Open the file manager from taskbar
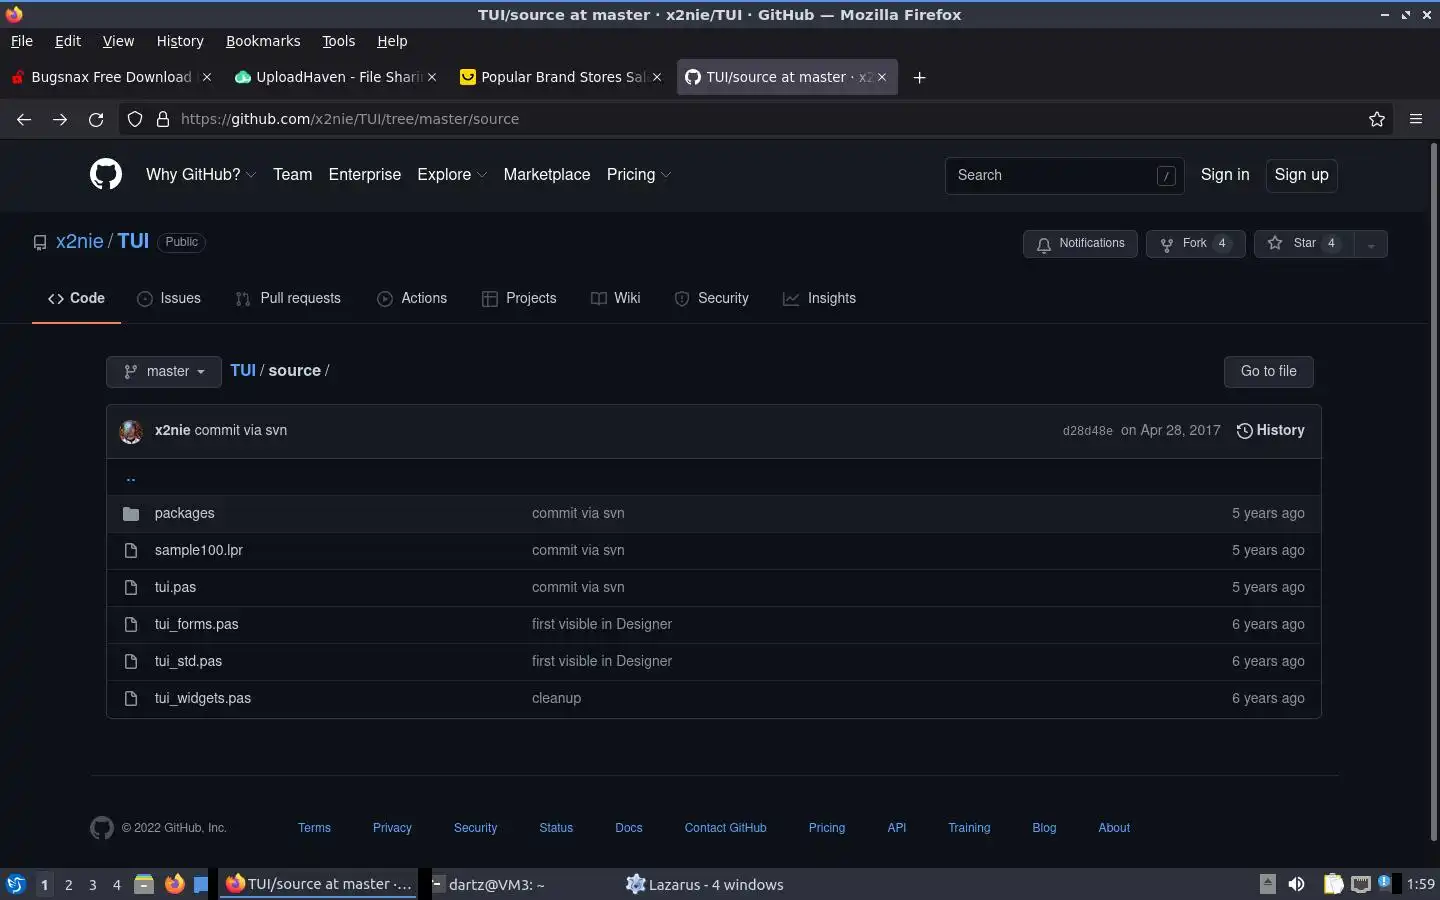The width and height of the screenshot is (1440, 900). click(x=144, y=884)
